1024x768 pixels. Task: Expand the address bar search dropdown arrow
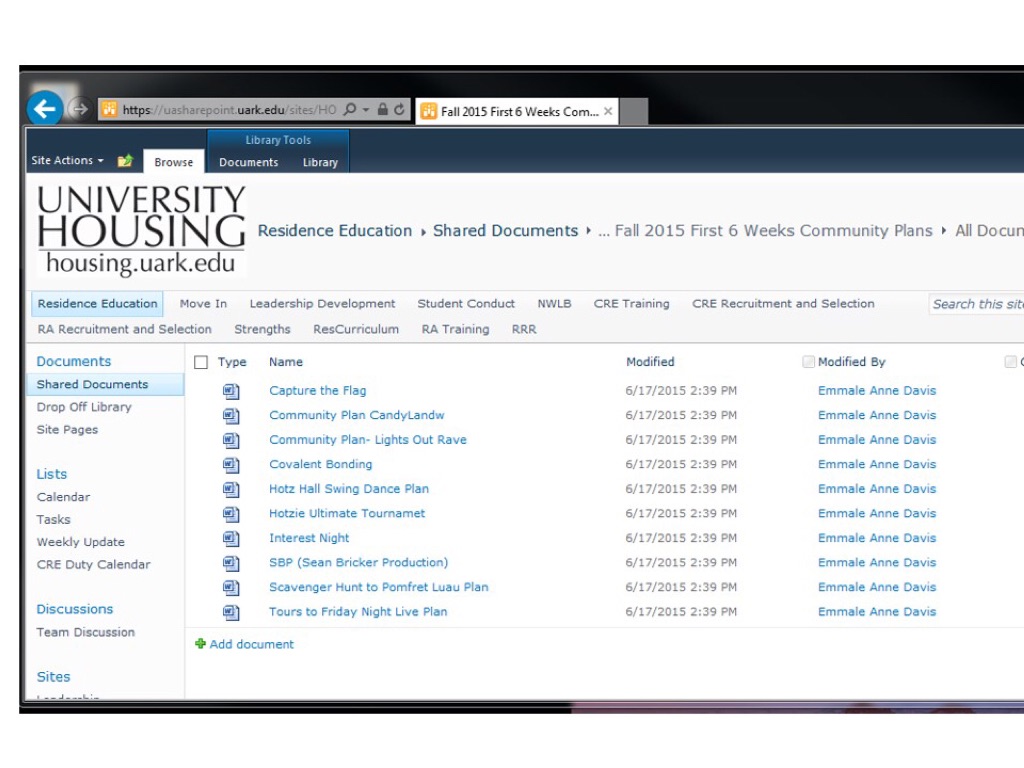(366, 110)
